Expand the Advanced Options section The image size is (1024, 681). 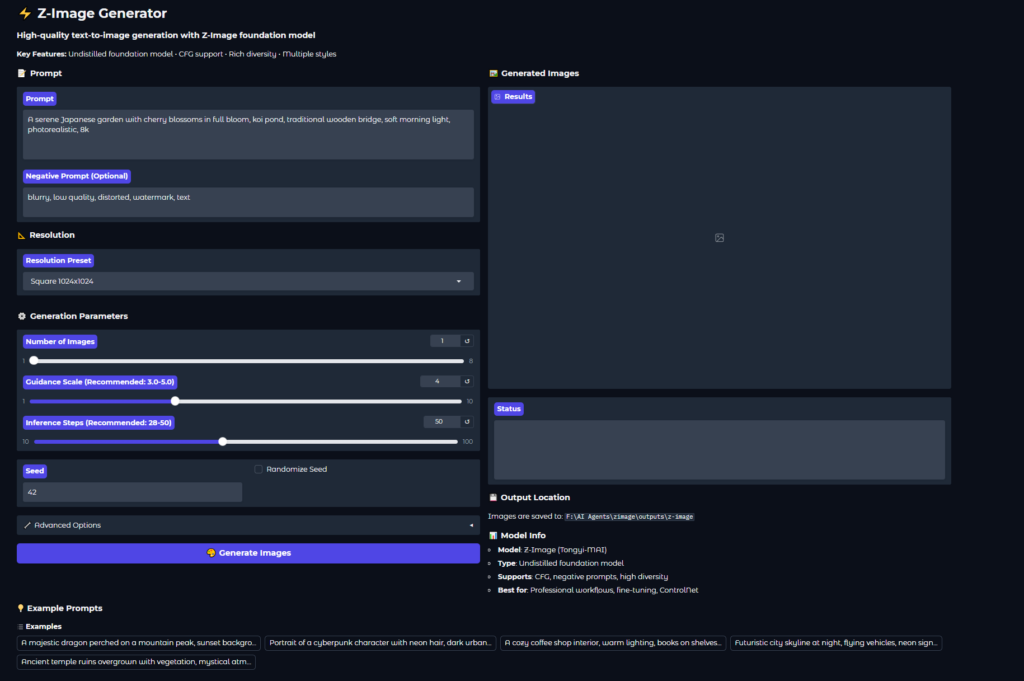point(248,525)
